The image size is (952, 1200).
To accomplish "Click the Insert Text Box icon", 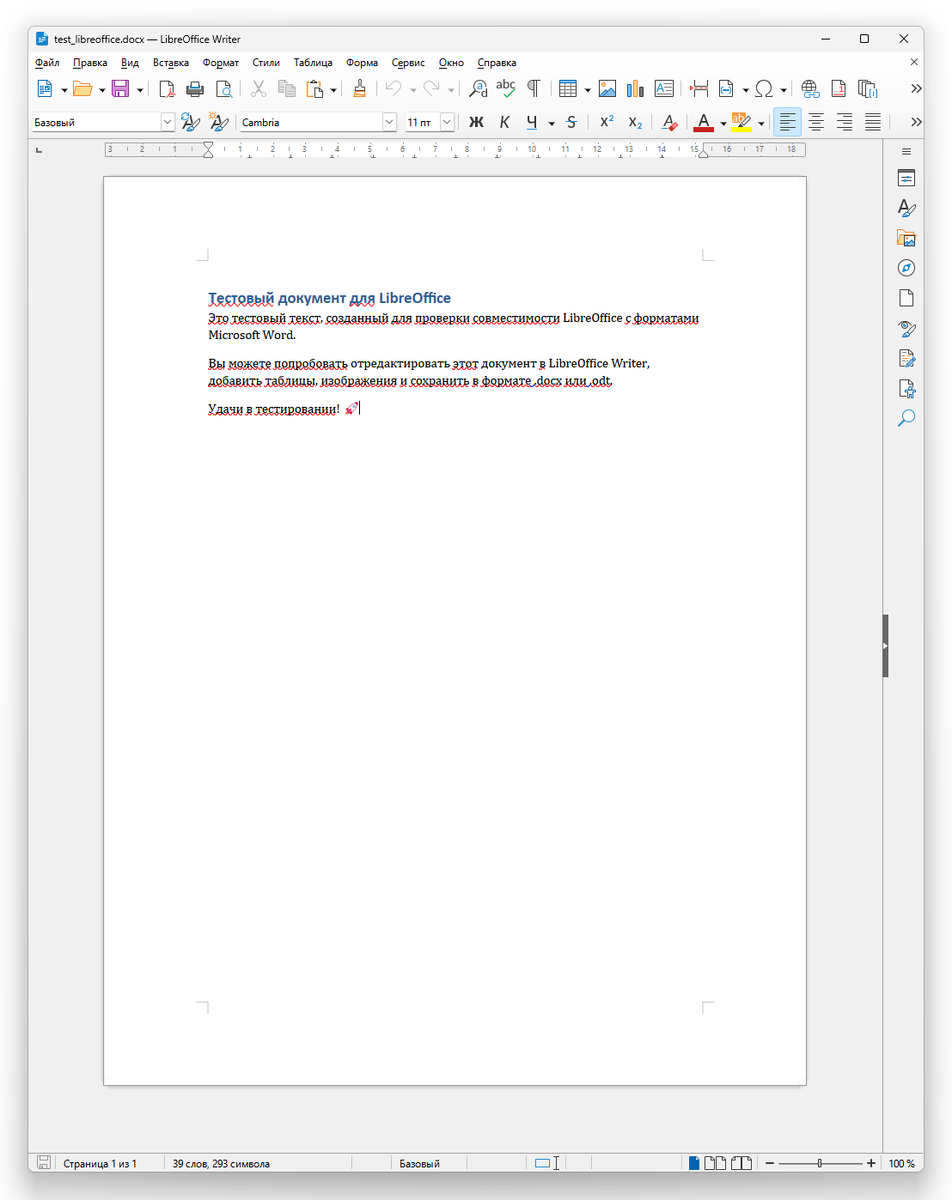I will tap(664, 89).
